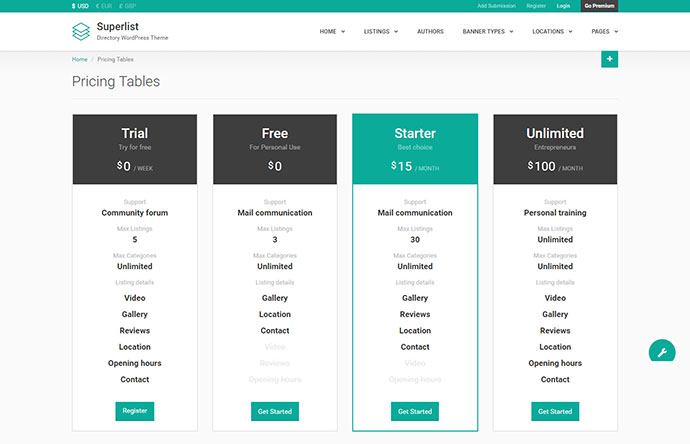Click the Superlist stacked-layers logo icon
Image resolution: width=690 pixels, height=444 pixels.
81,31
